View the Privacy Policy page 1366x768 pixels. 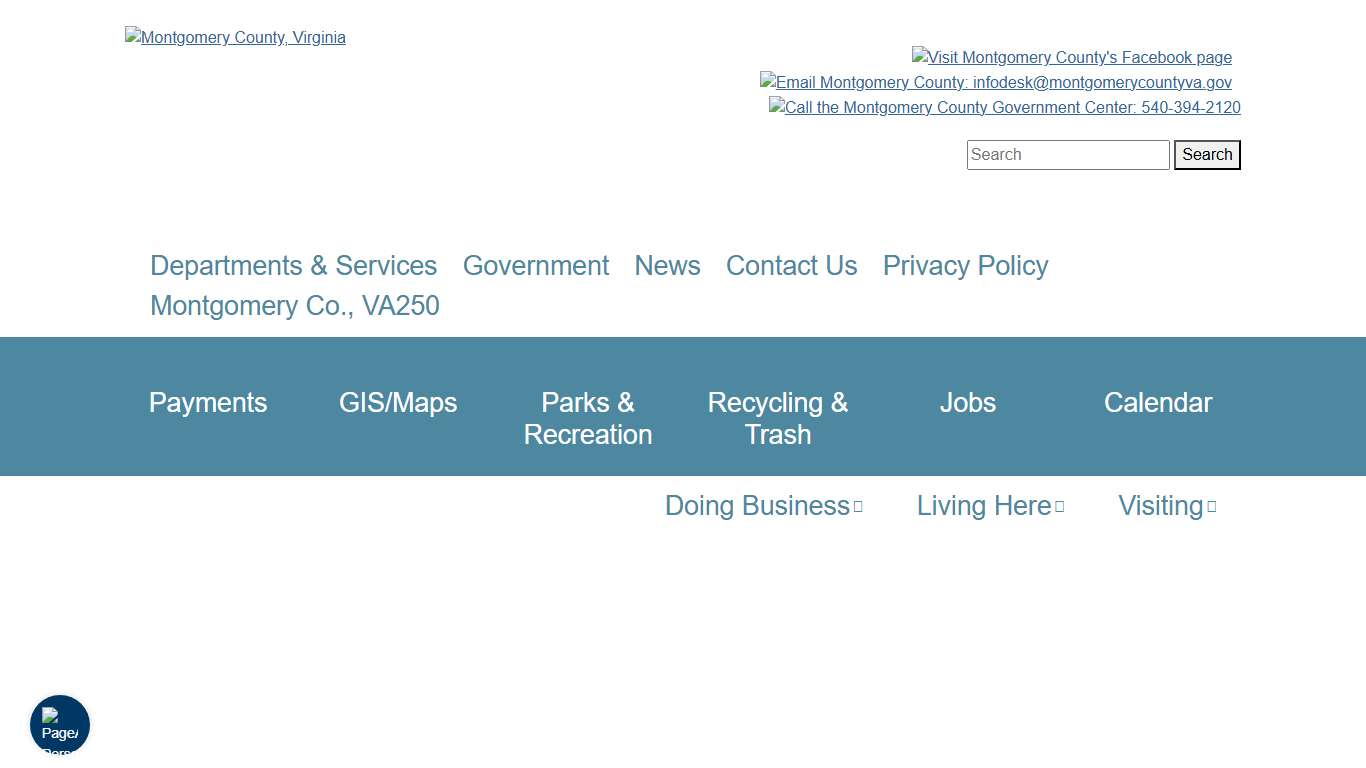(965, 266)
